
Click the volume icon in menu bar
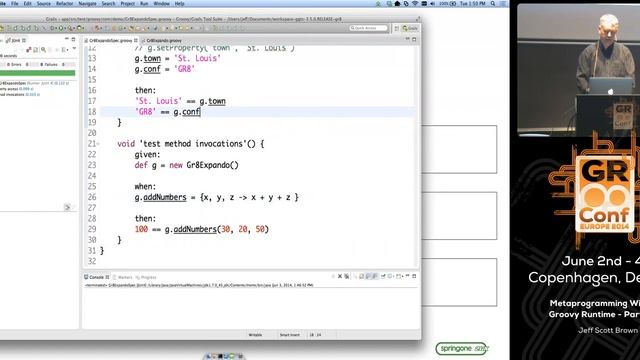tap(432, 3)
